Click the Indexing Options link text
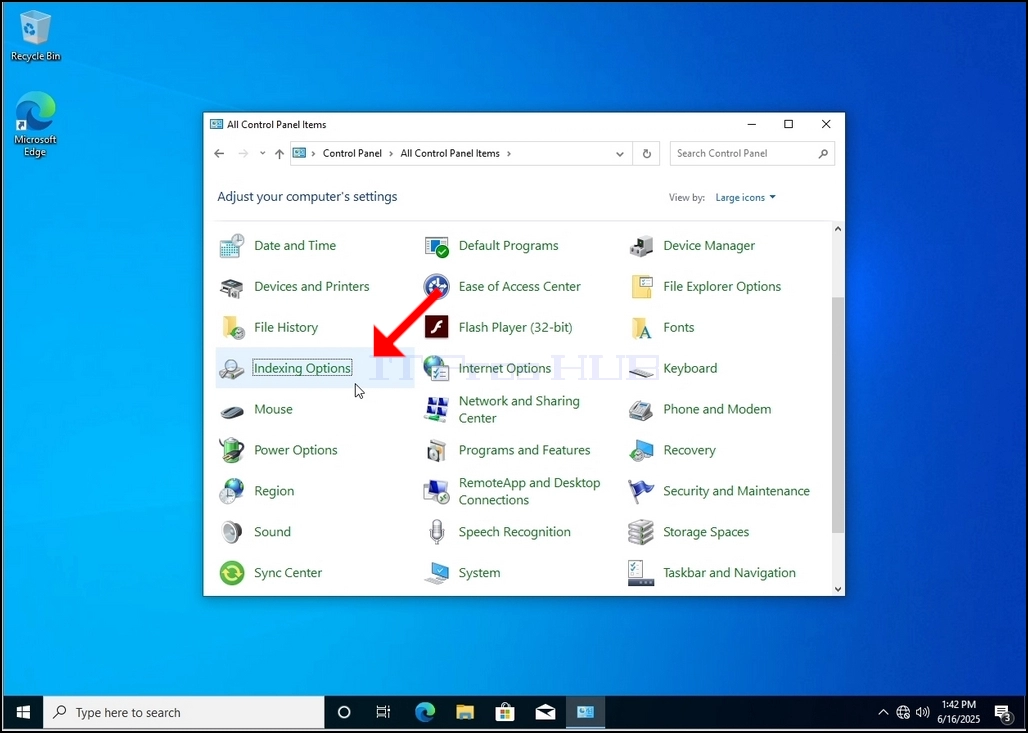 click(302, 368)
